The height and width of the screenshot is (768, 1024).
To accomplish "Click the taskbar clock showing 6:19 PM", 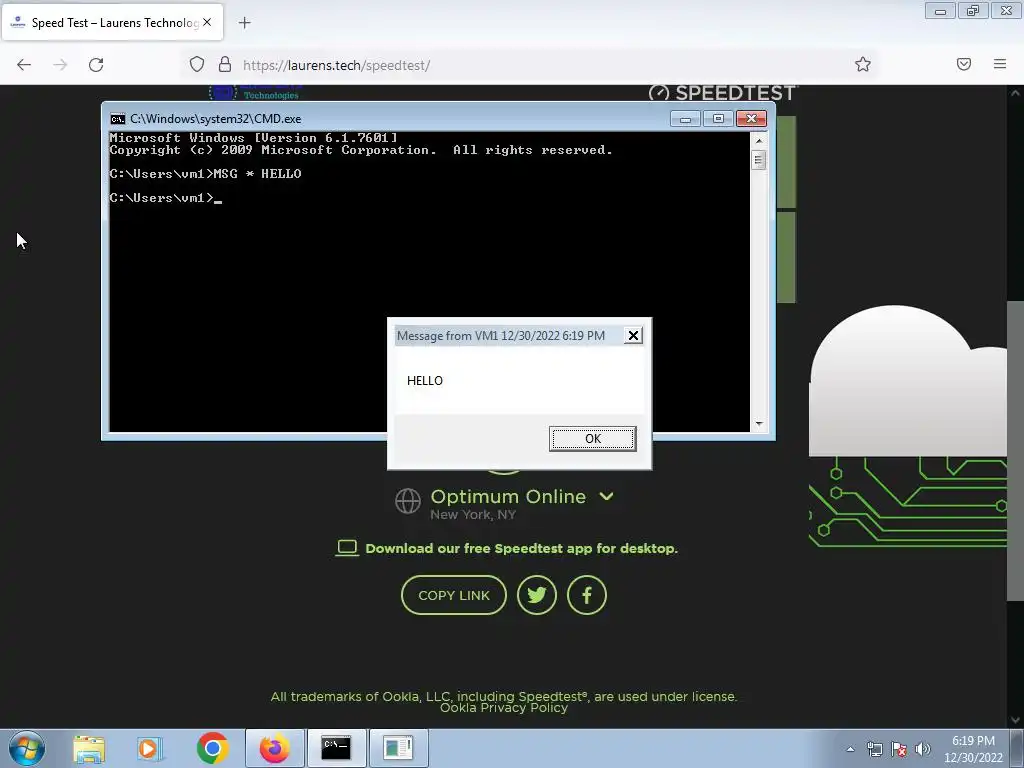I will tap(973, 749).
